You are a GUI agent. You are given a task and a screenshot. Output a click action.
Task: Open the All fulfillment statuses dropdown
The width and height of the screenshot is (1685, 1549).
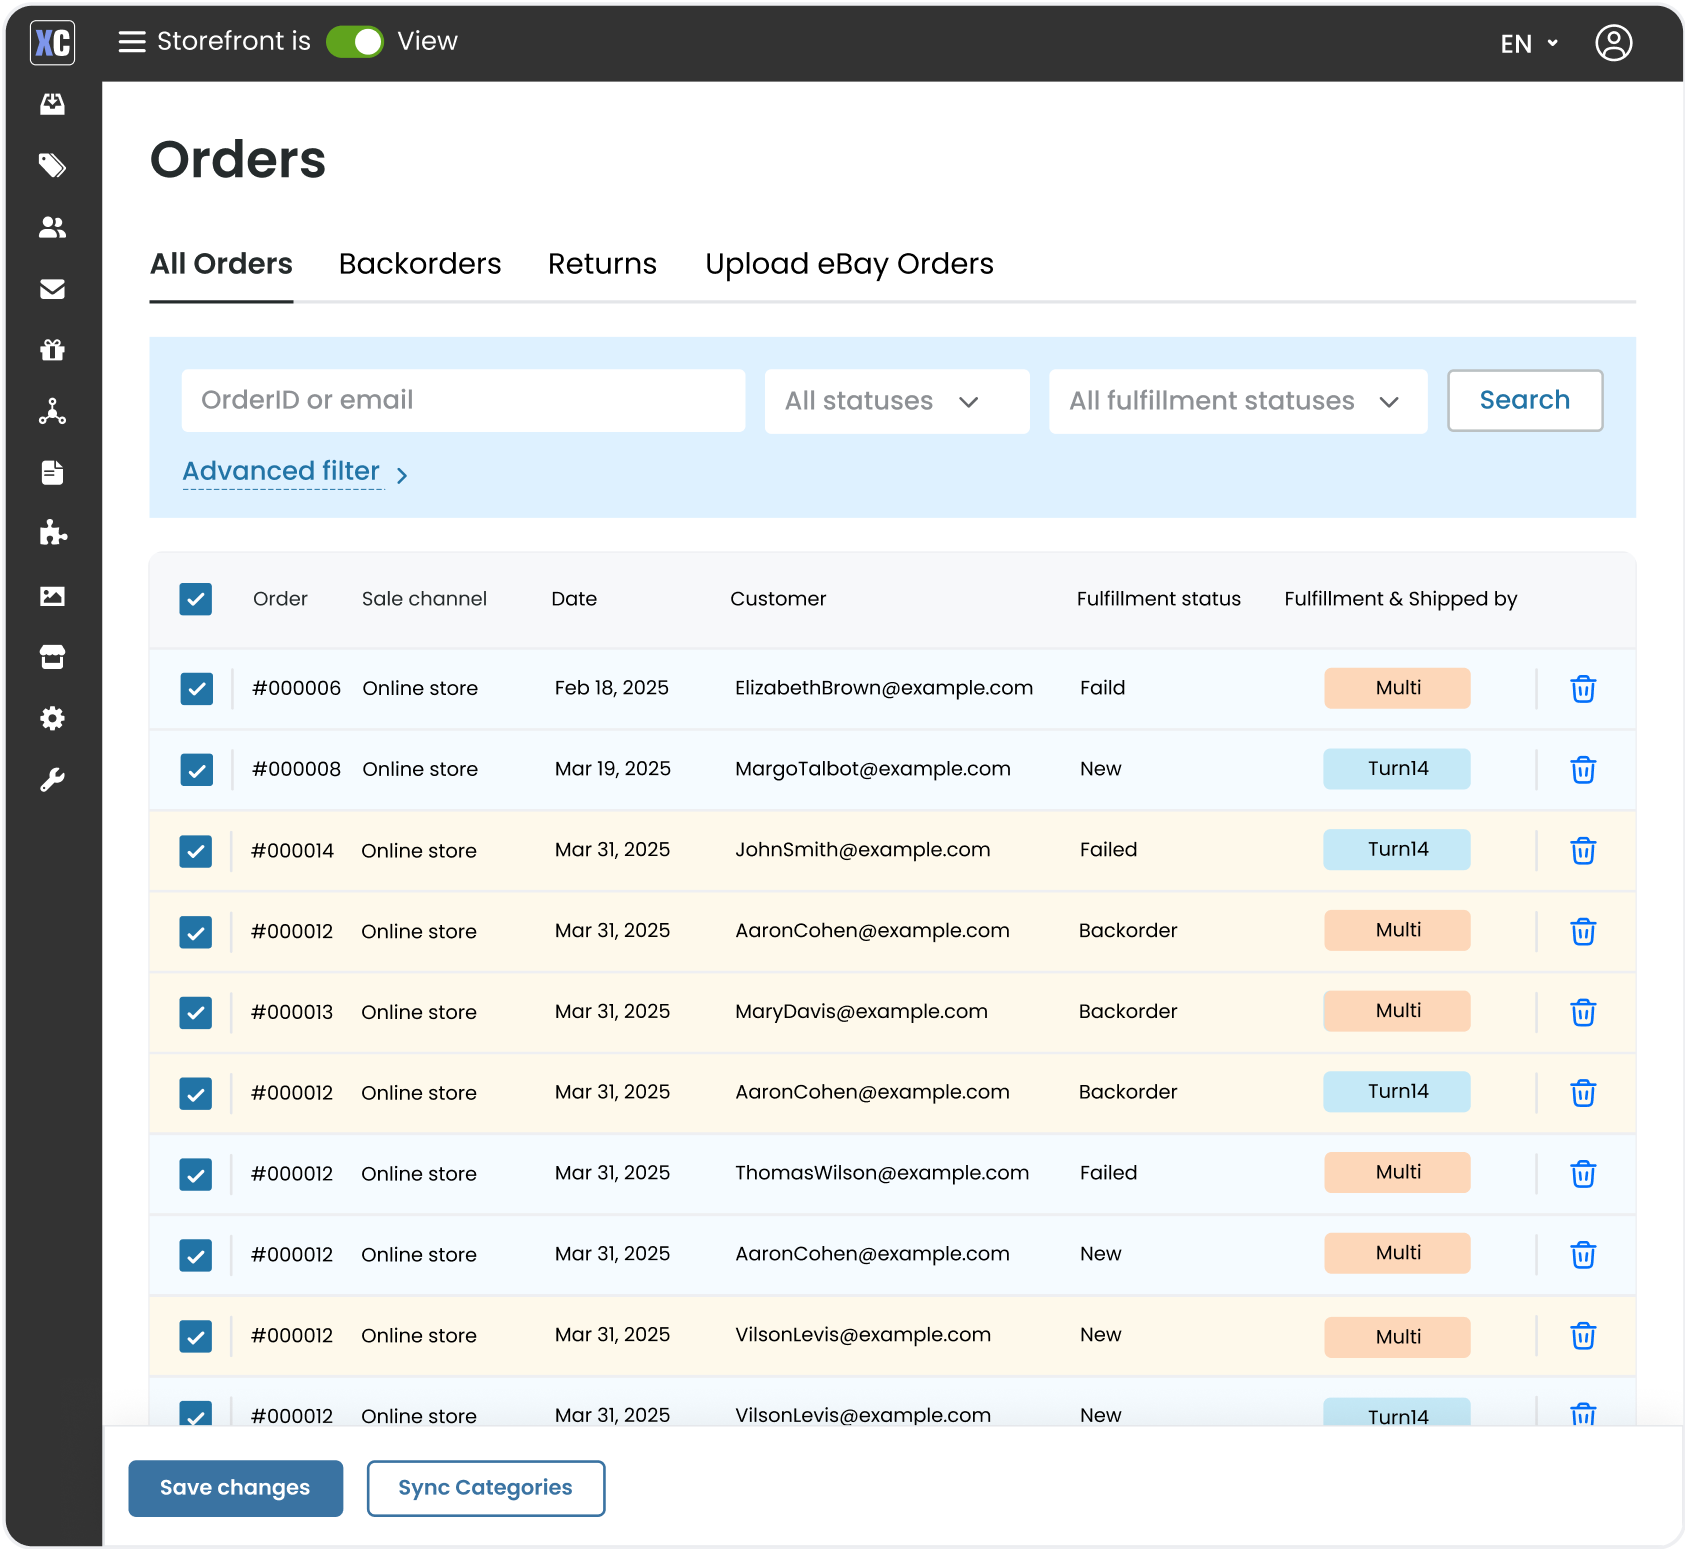[x=1237, y=401]
